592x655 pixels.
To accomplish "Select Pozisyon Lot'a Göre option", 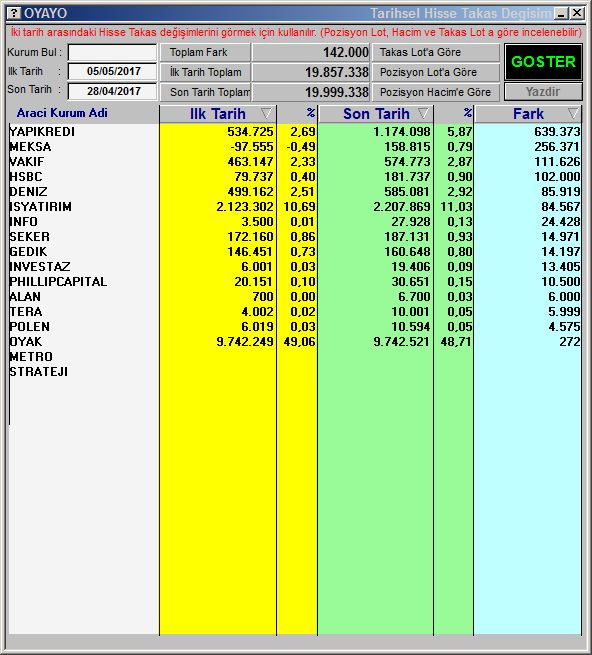I will coord(436,72).
